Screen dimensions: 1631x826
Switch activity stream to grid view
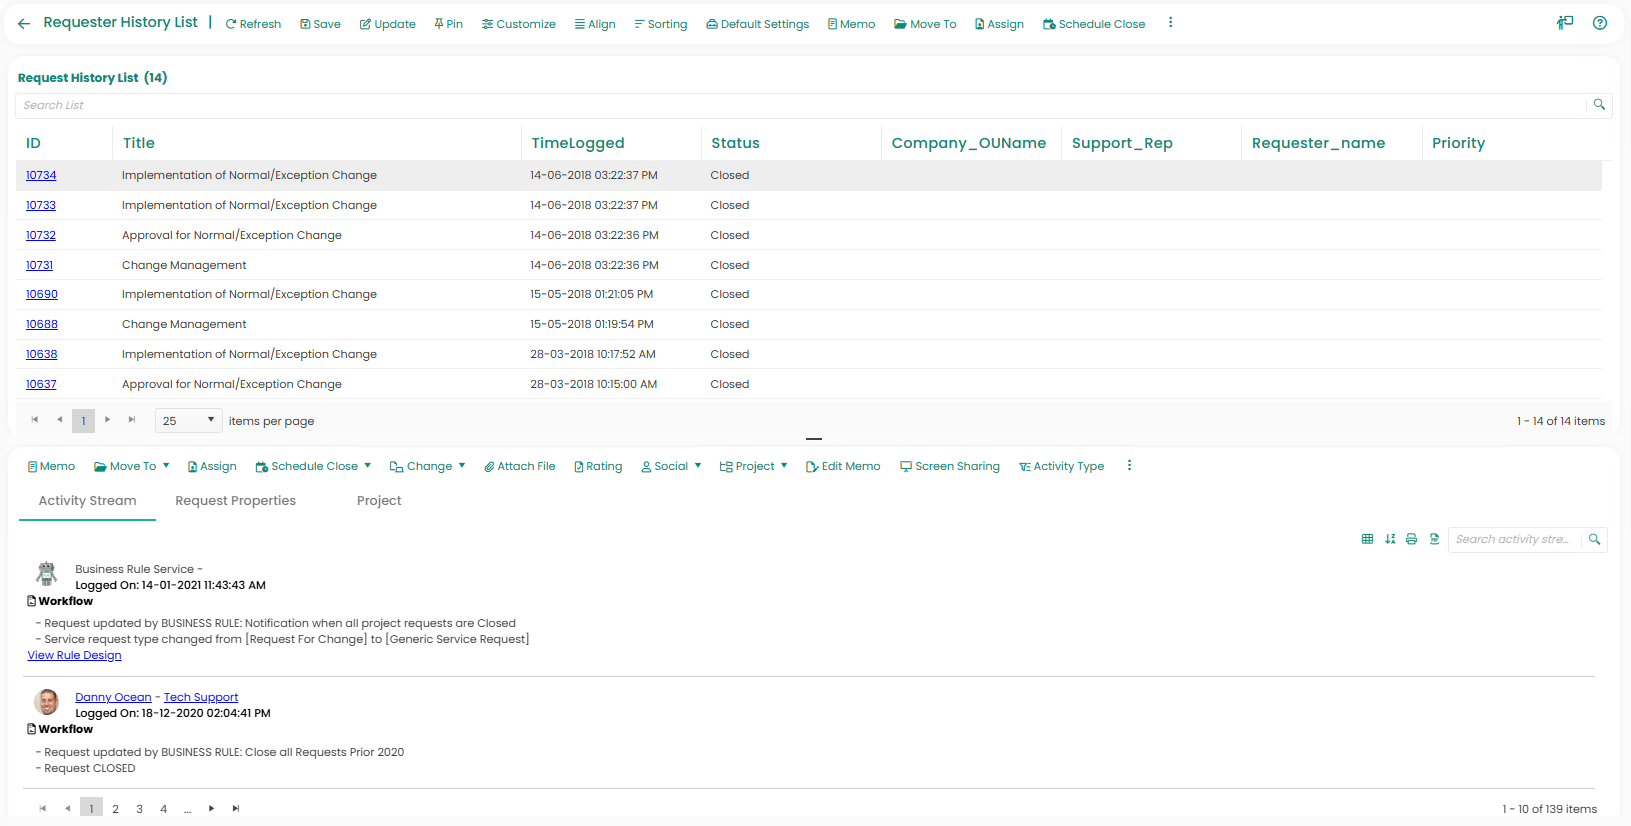(x=1367, y=539)
